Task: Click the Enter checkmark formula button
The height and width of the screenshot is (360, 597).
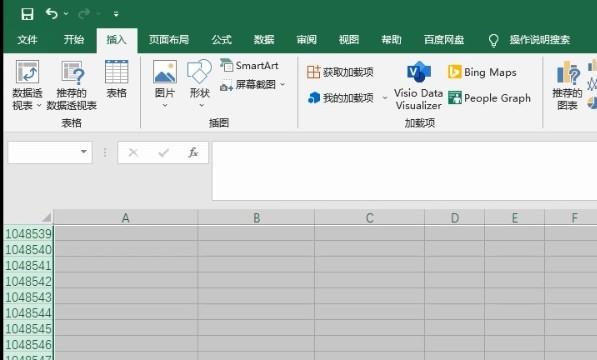Action: [164, 153]
